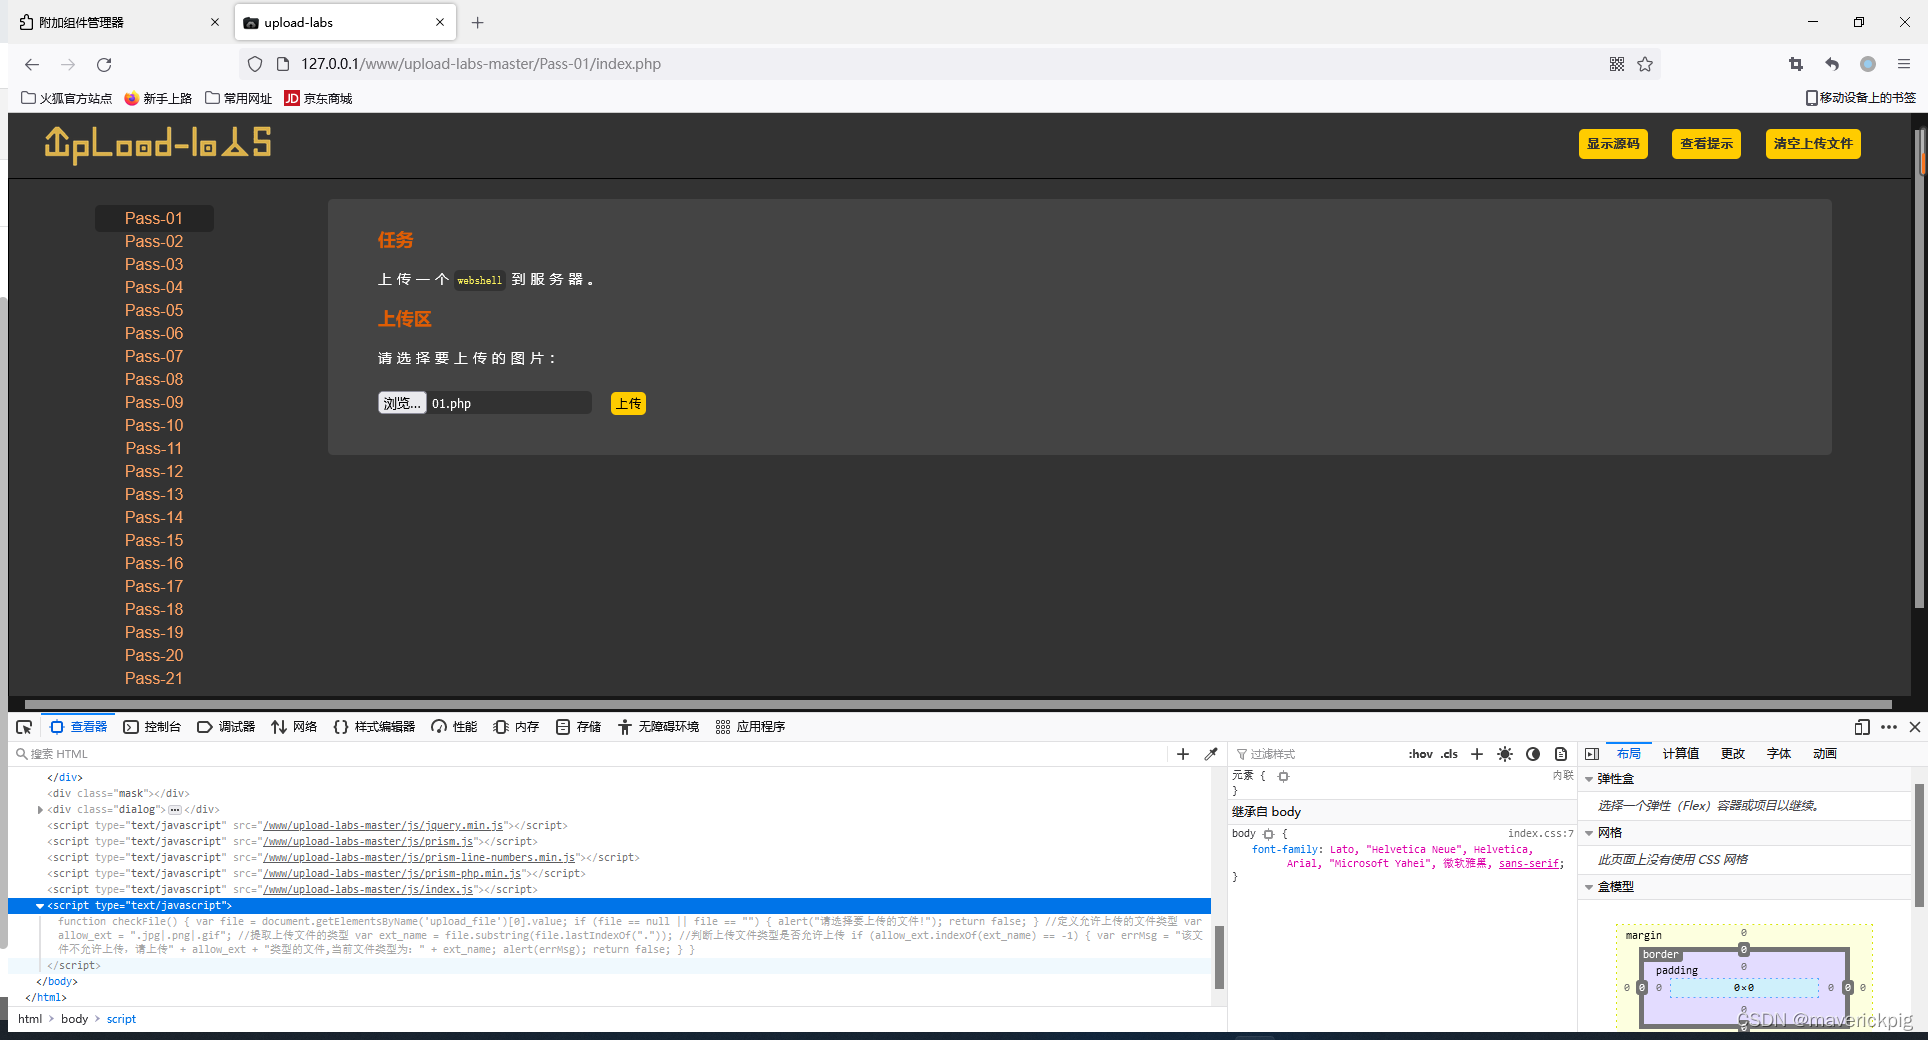Image resolution: width=1928 pixels, height=1040 pixels.
Task: Highlight body selector elements icon
Action: click(x=1269, y=834)
